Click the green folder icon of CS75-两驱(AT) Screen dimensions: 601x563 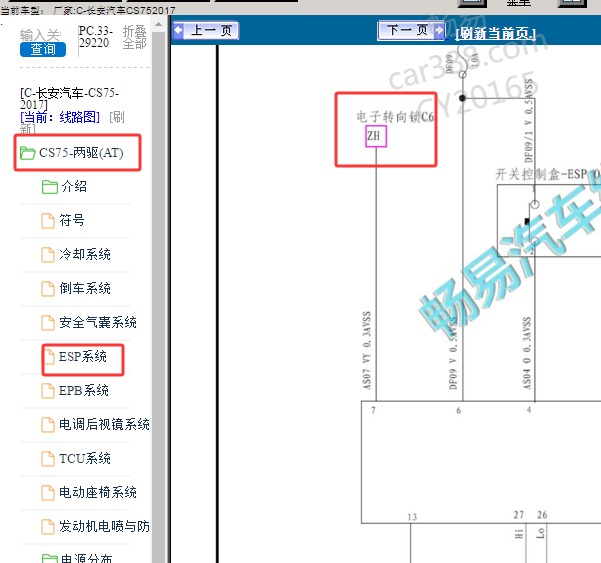(28, 153)
